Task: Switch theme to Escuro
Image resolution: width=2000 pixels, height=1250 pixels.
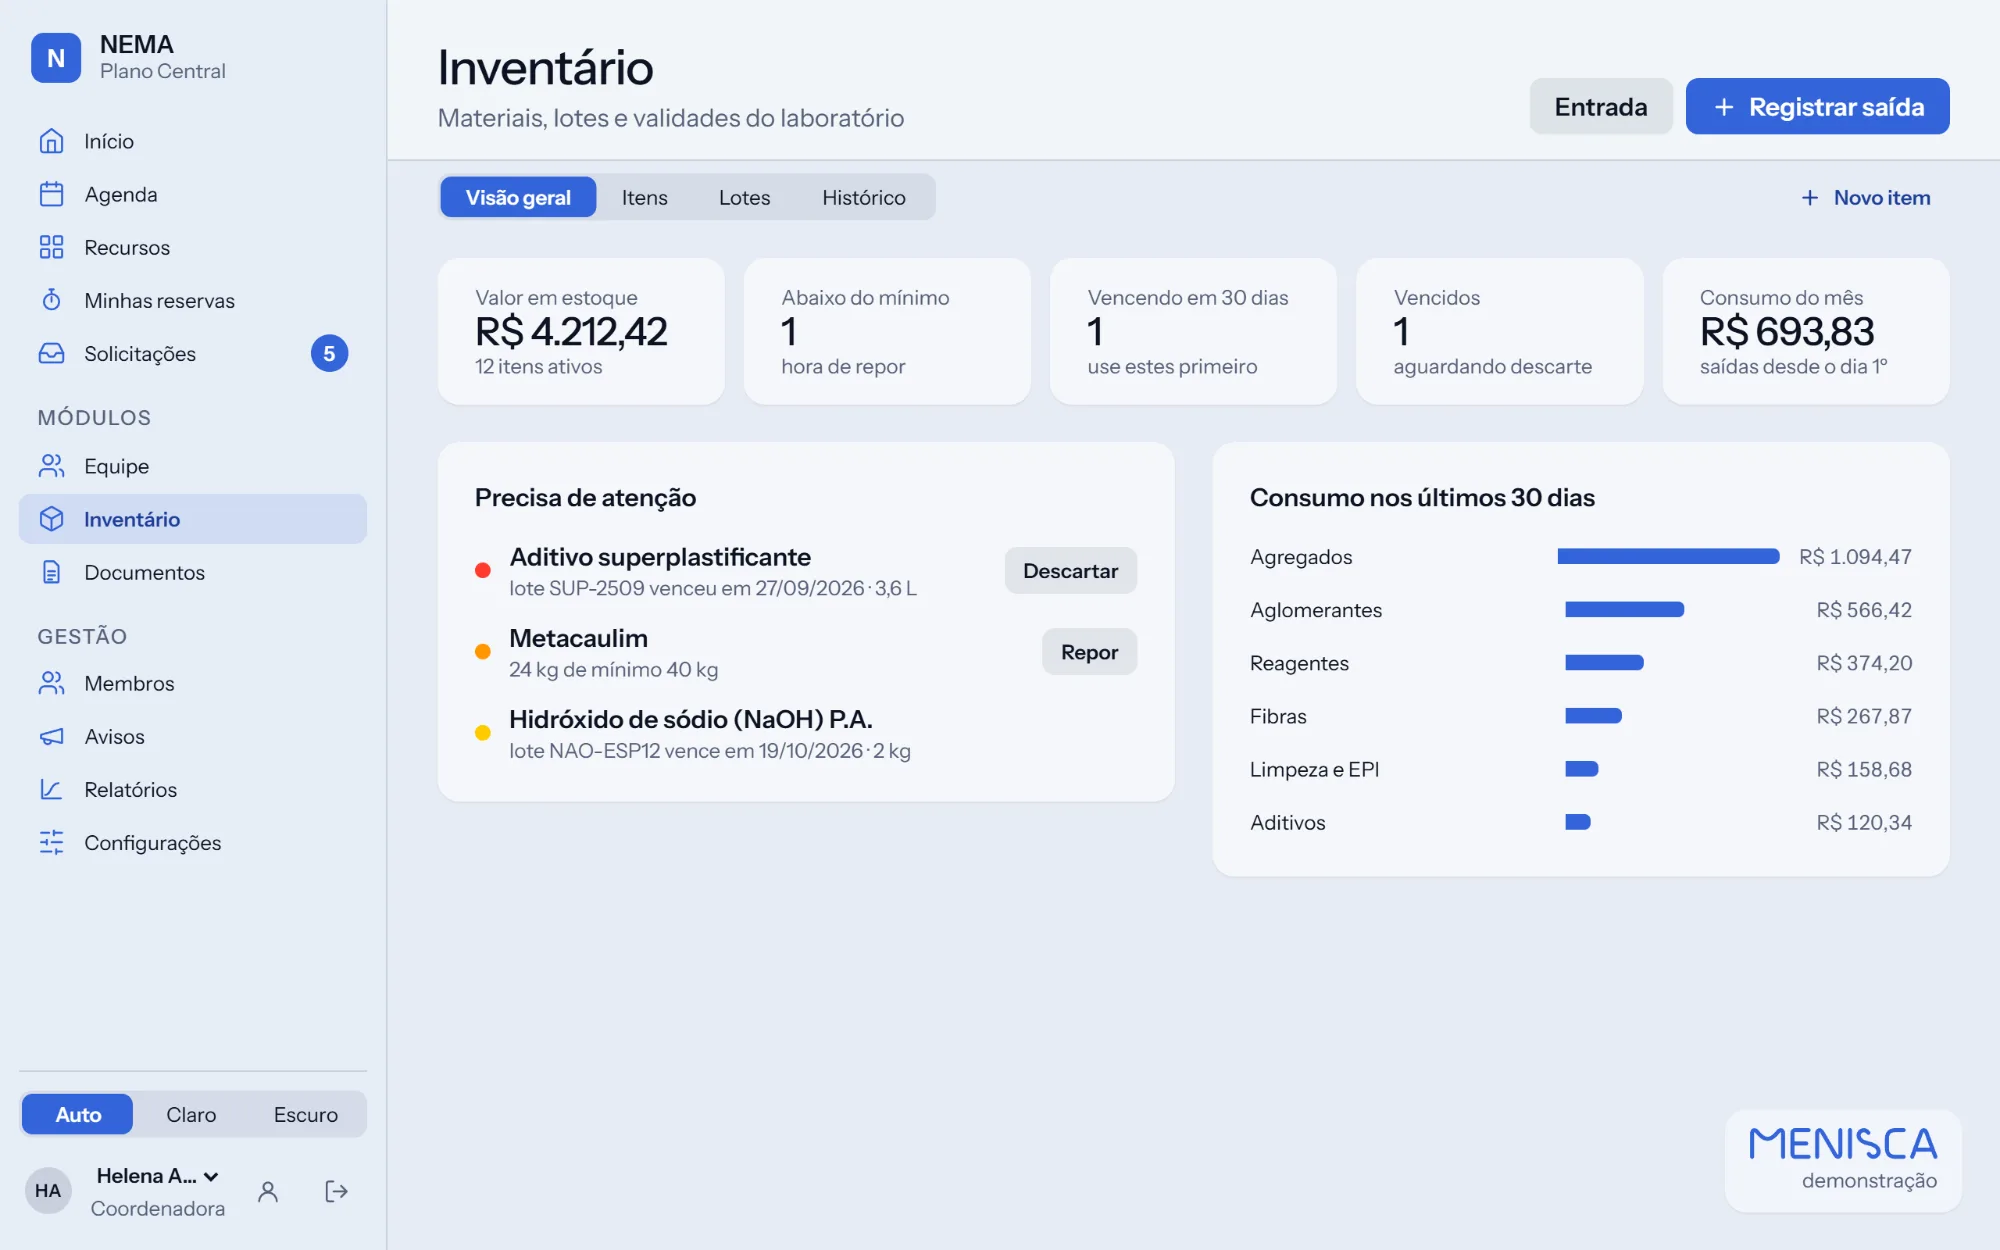Action: pos(305,1114)
